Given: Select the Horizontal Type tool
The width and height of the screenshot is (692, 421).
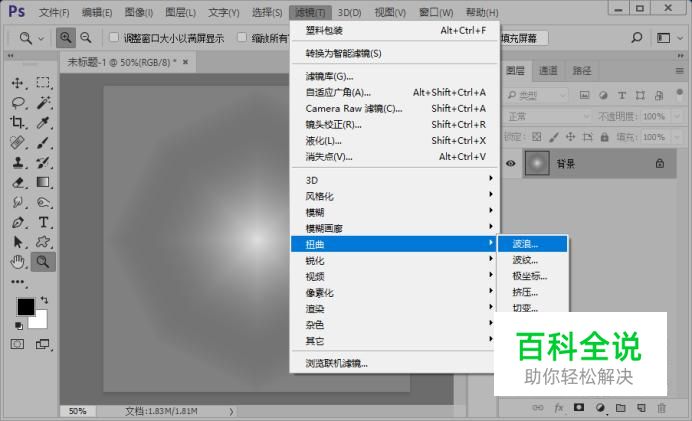Looking at the screenshot, I should [x=43, y=222].
